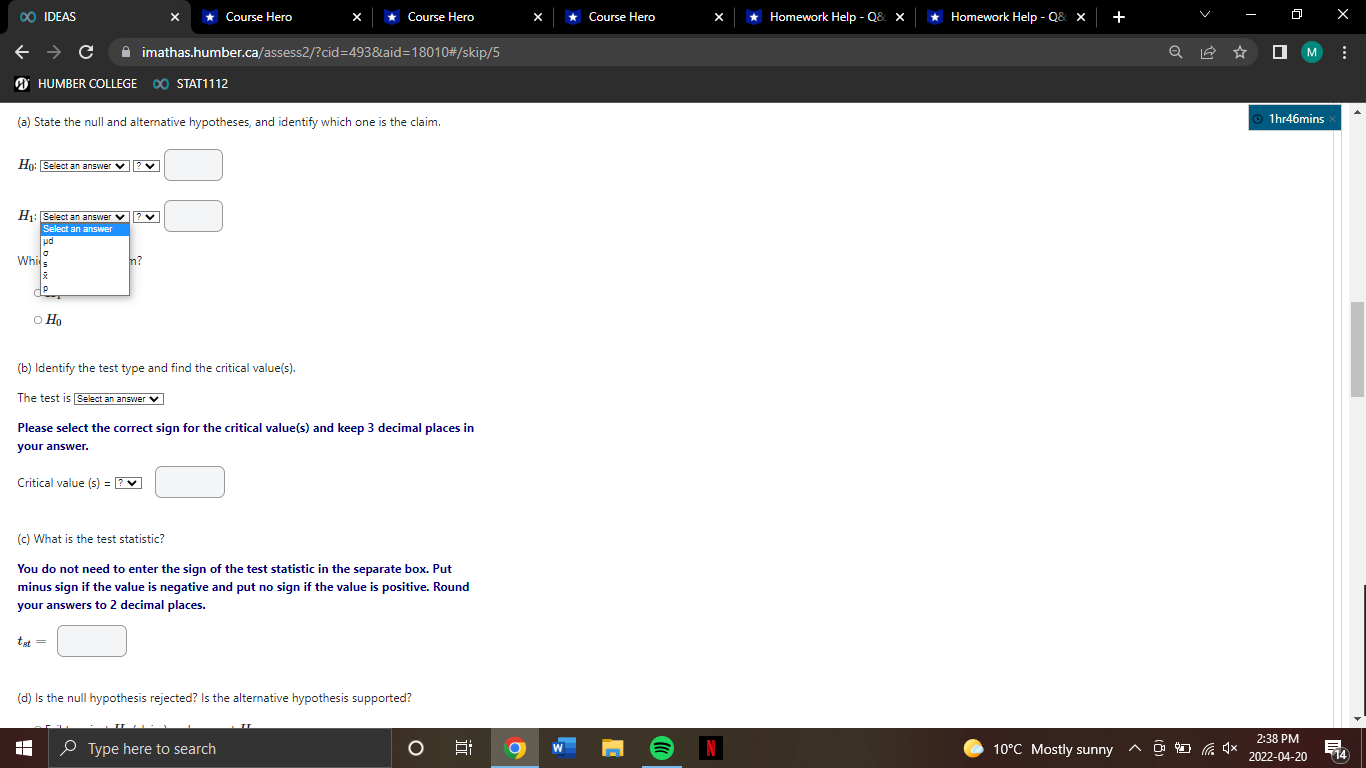1366x768 pixels.
Task: Open the Chrome profile M avatar
Action: pyautogui.click(x=1312, y=52)
